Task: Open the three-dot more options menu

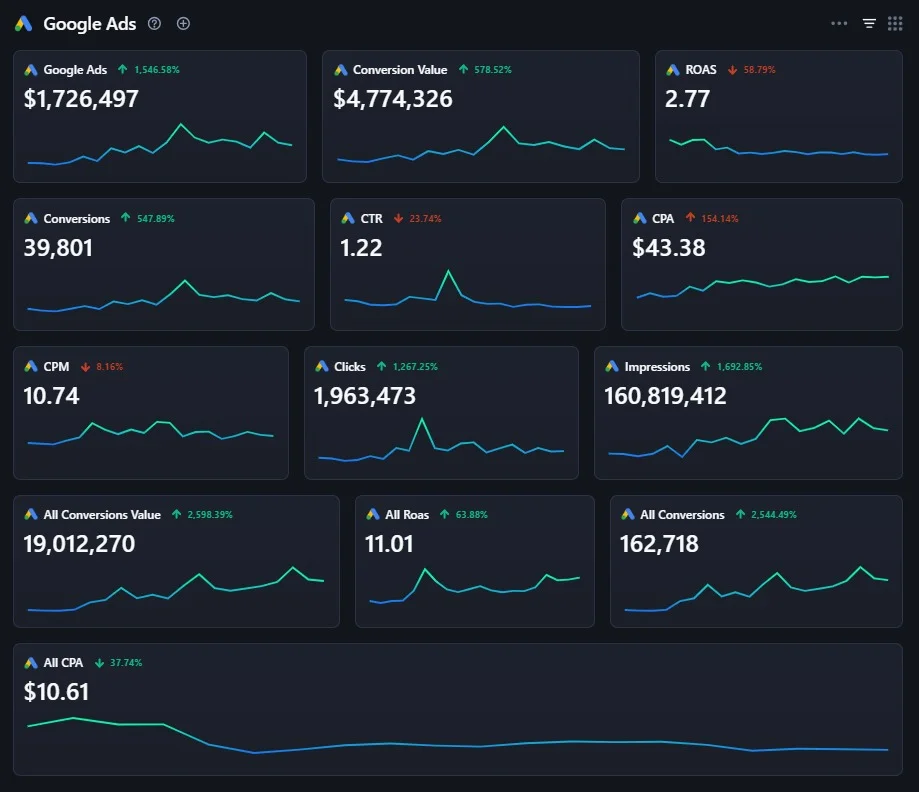Action: click(839, 23)
